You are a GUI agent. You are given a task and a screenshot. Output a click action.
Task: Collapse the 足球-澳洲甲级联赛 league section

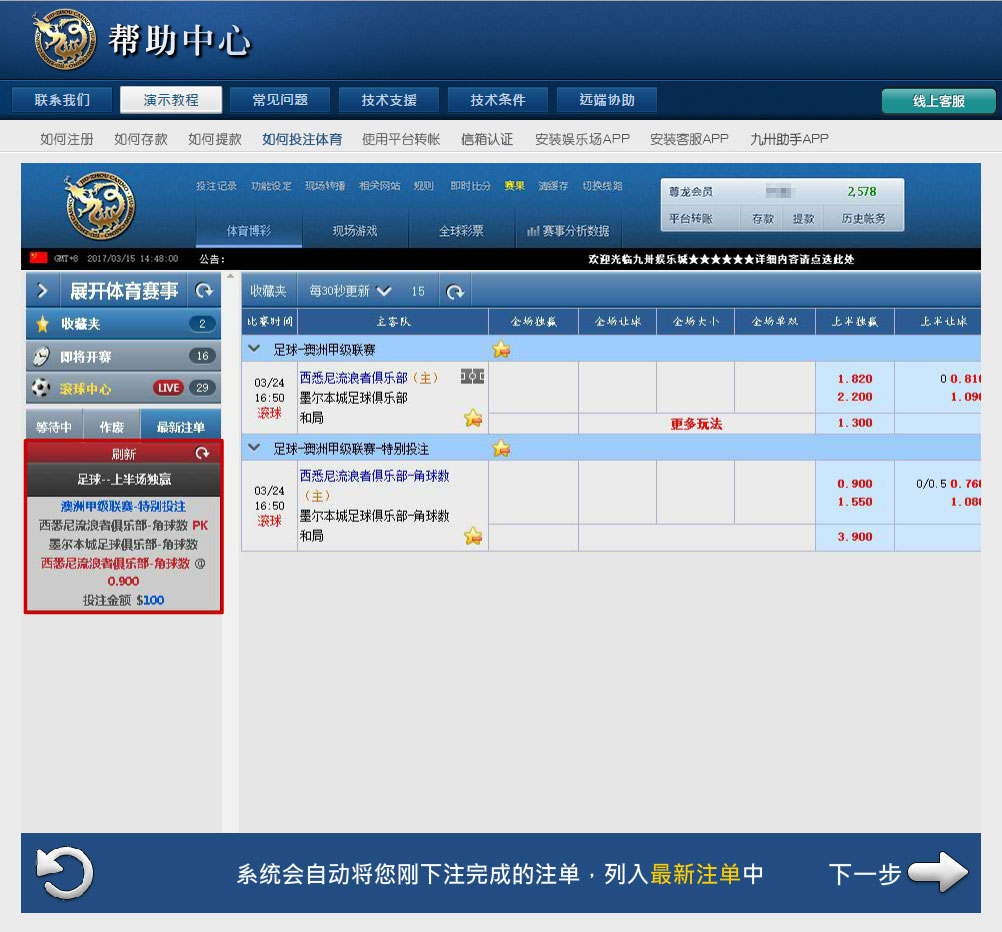tap(254, 349)
